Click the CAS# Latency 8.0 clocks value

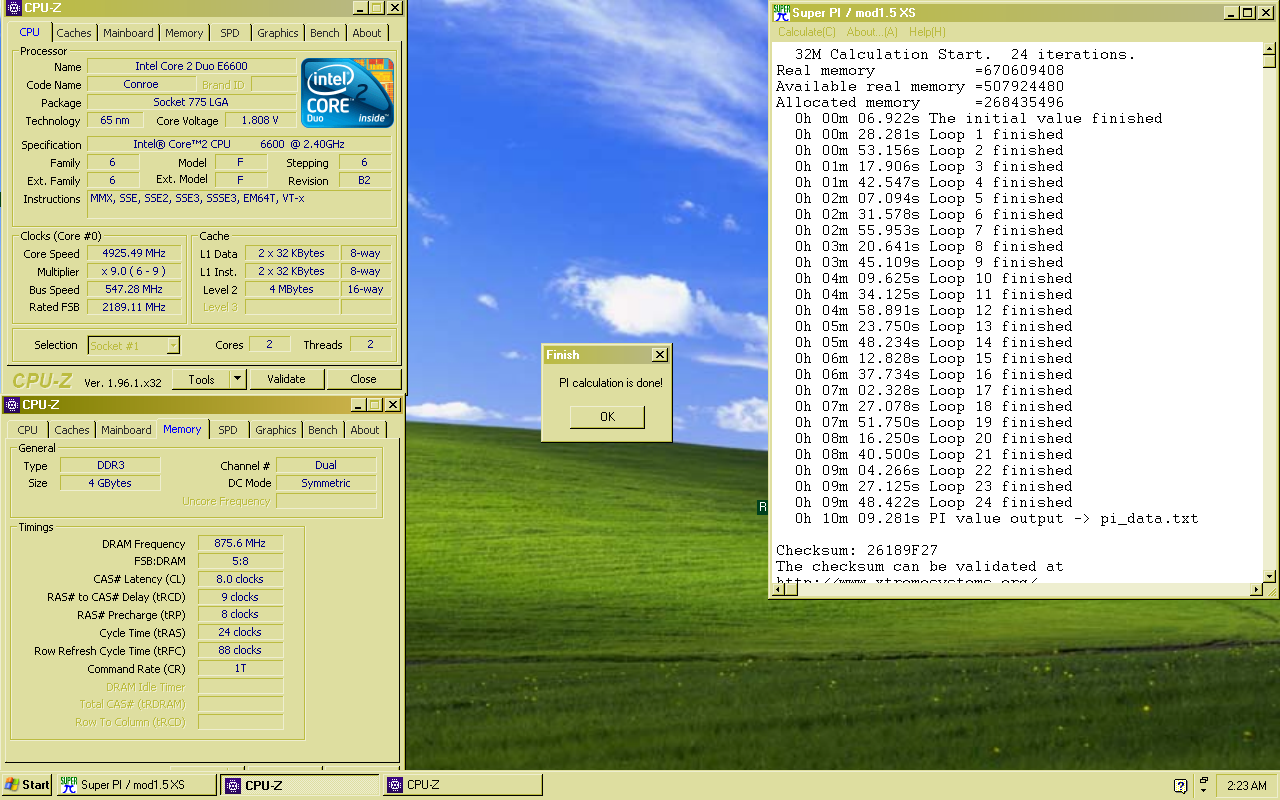click(x=240, y=580)
